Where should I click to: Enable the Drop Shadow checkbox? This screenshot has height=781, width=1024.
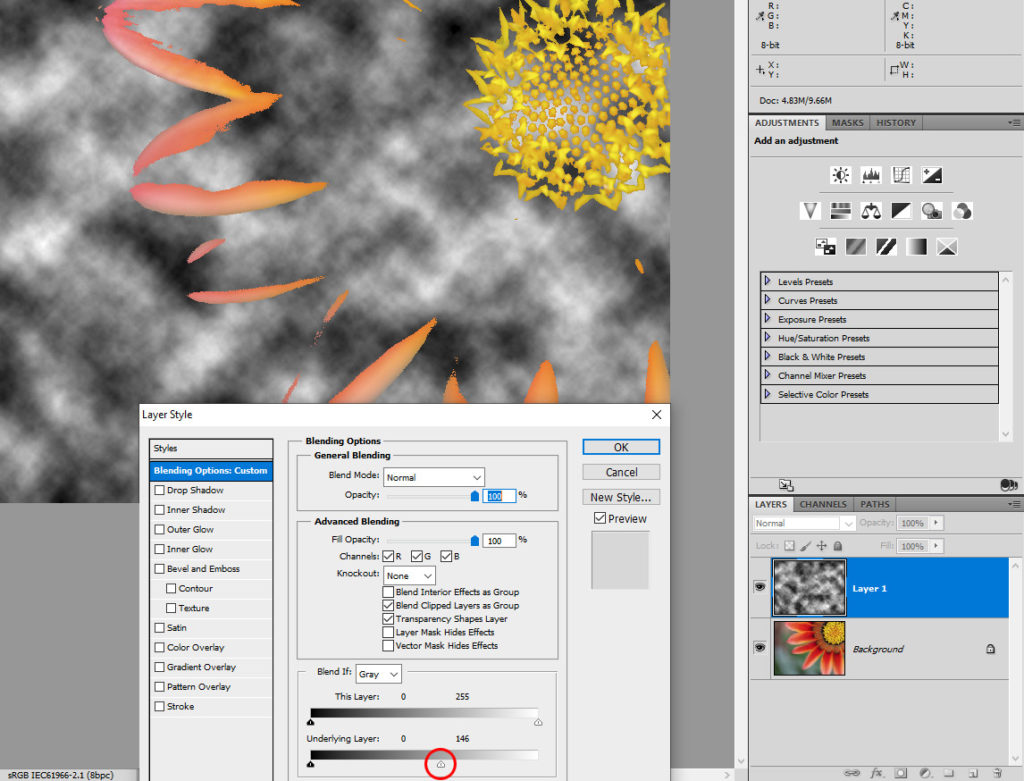[159, 490]
